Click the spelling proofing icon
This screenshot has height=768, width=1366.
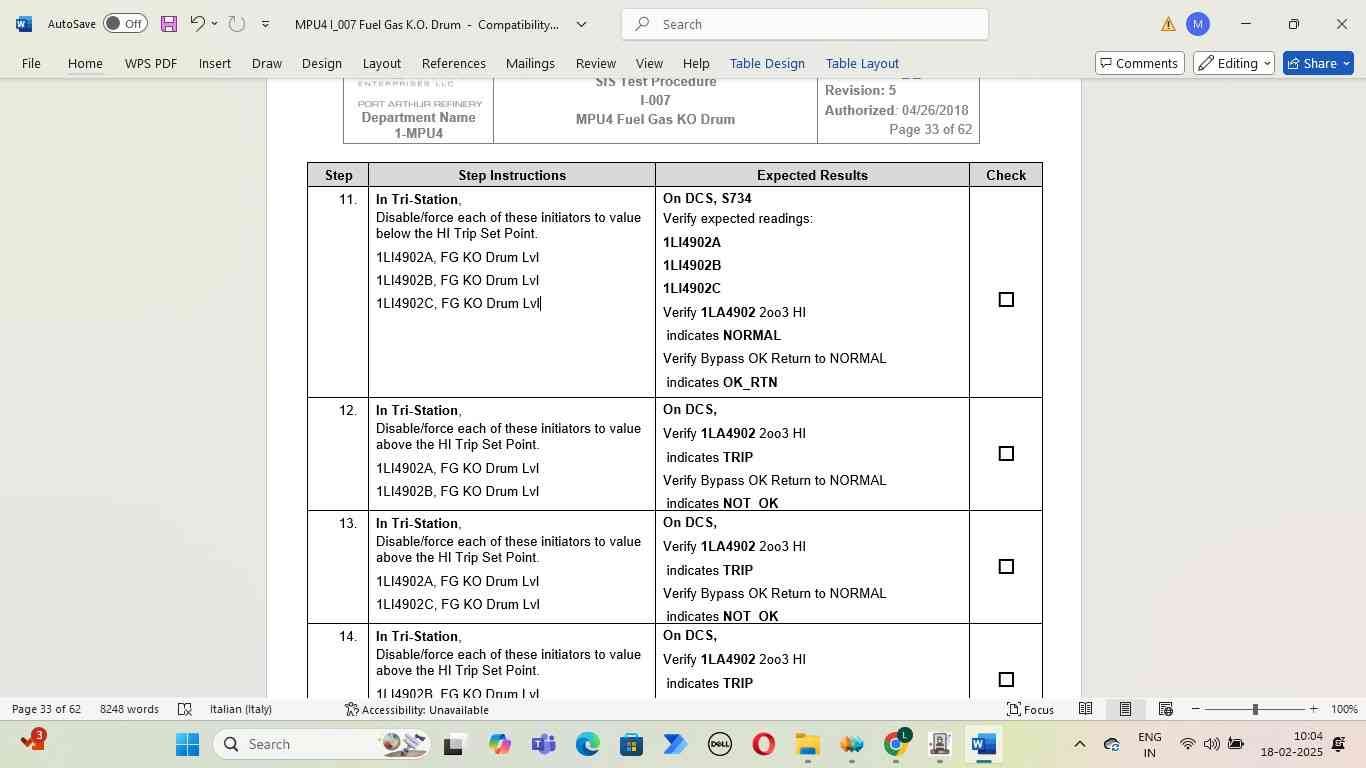click(x=185, y=709)
